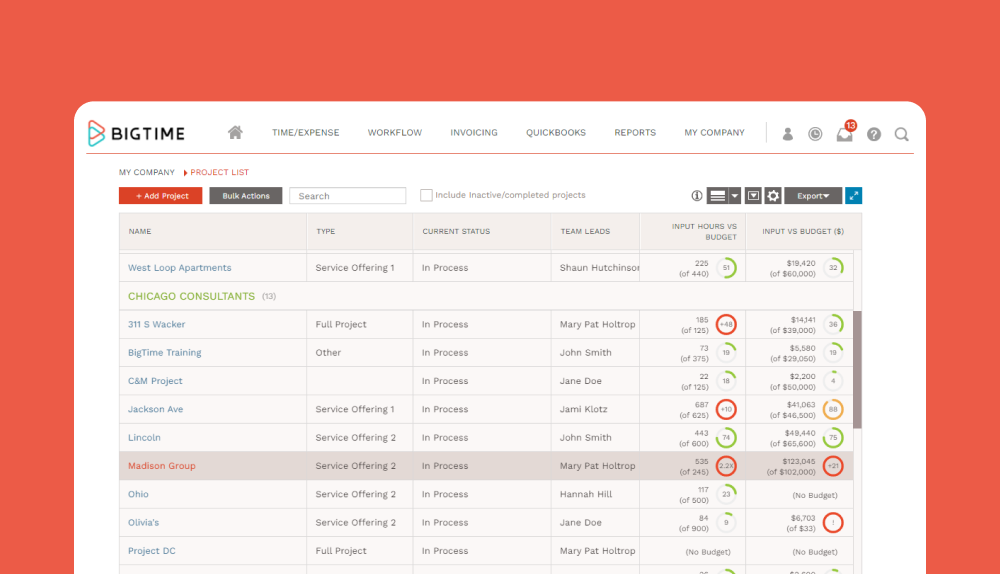Select the list view lines icon
This screenshot has width=1000, height=574.
click(717, 196)
